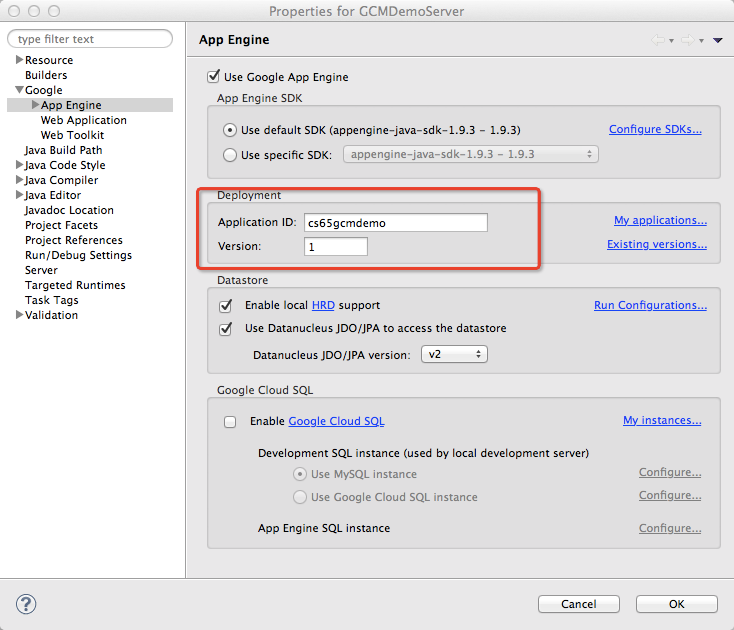
Task: Open the Configure SDKs link
Action: pos(655,129)
